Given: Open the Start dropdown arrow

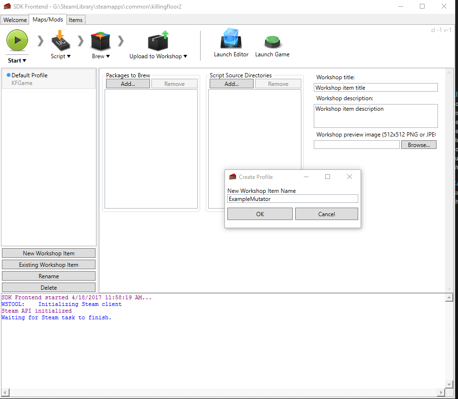Looking at the screenshot, I should tap(24, 61).
